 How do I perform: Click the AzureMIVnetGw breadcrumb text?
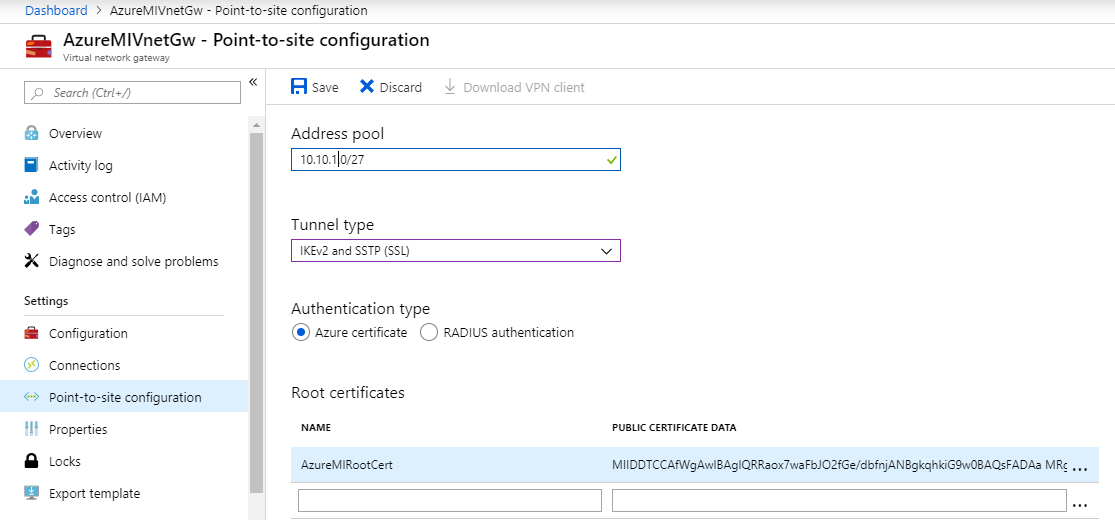239,10
